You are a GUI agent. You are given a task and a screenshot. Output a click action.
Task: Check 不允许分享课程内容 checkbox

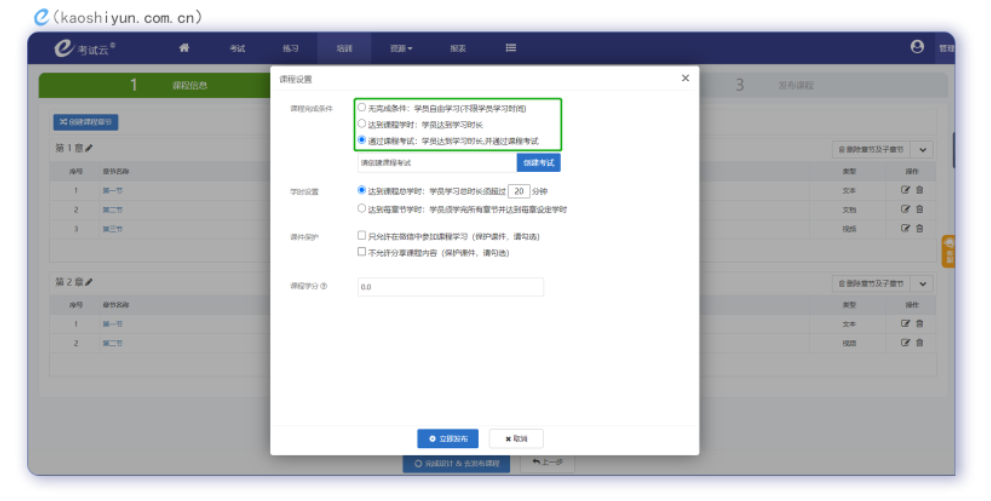click(362, 253)
